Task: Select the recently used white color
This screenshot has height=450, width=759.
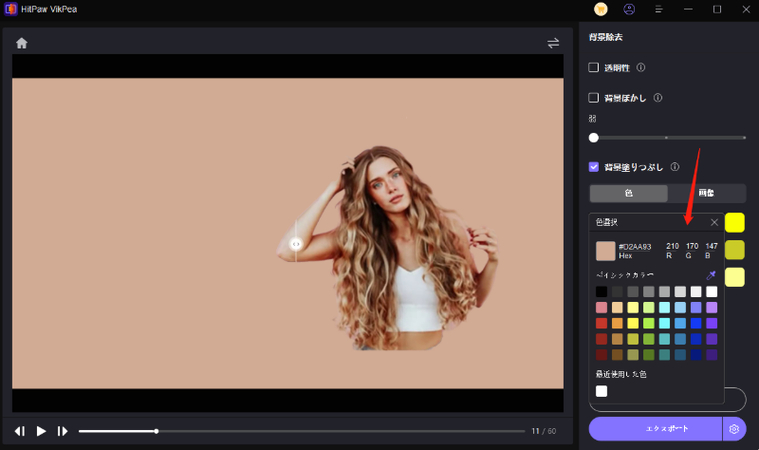Action: [601, 391]
